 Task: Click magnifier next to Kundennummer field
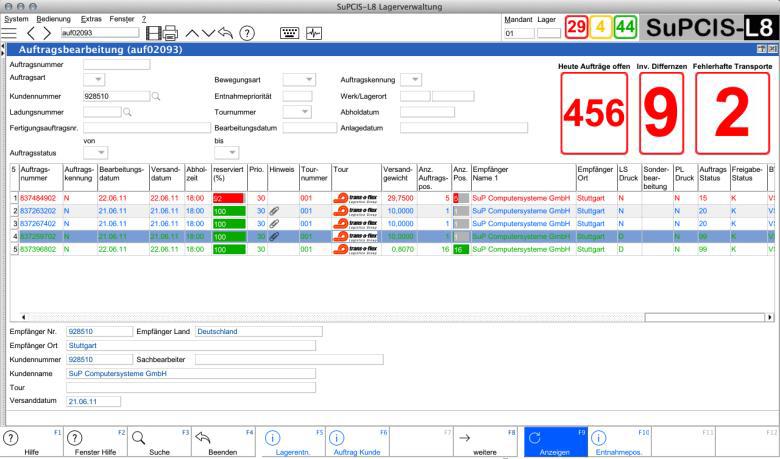coord(156,96)
